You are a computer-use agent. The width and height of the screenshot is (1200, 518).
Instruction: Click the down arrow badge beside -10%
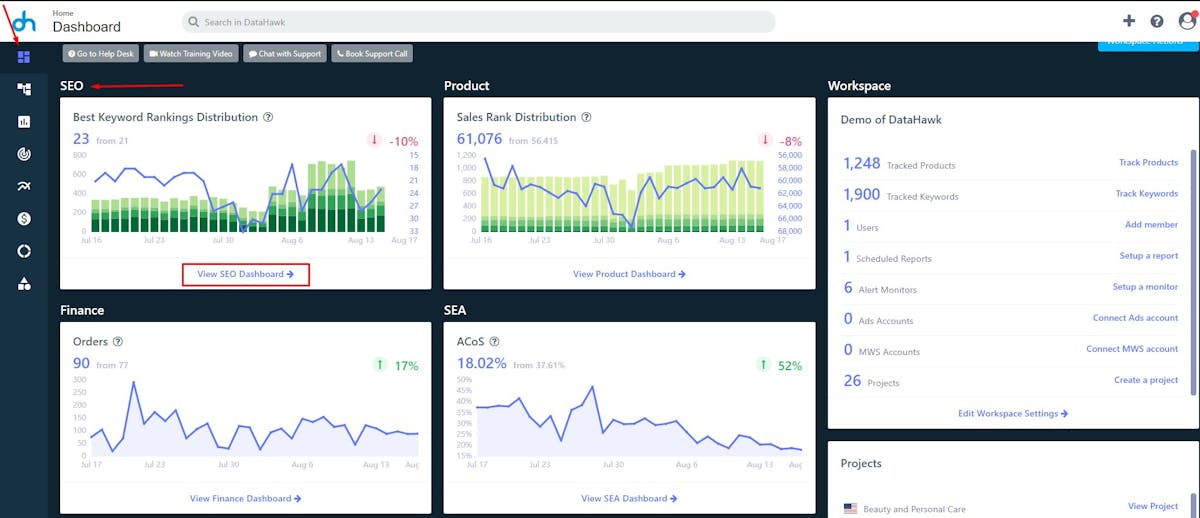pos(374,140)
